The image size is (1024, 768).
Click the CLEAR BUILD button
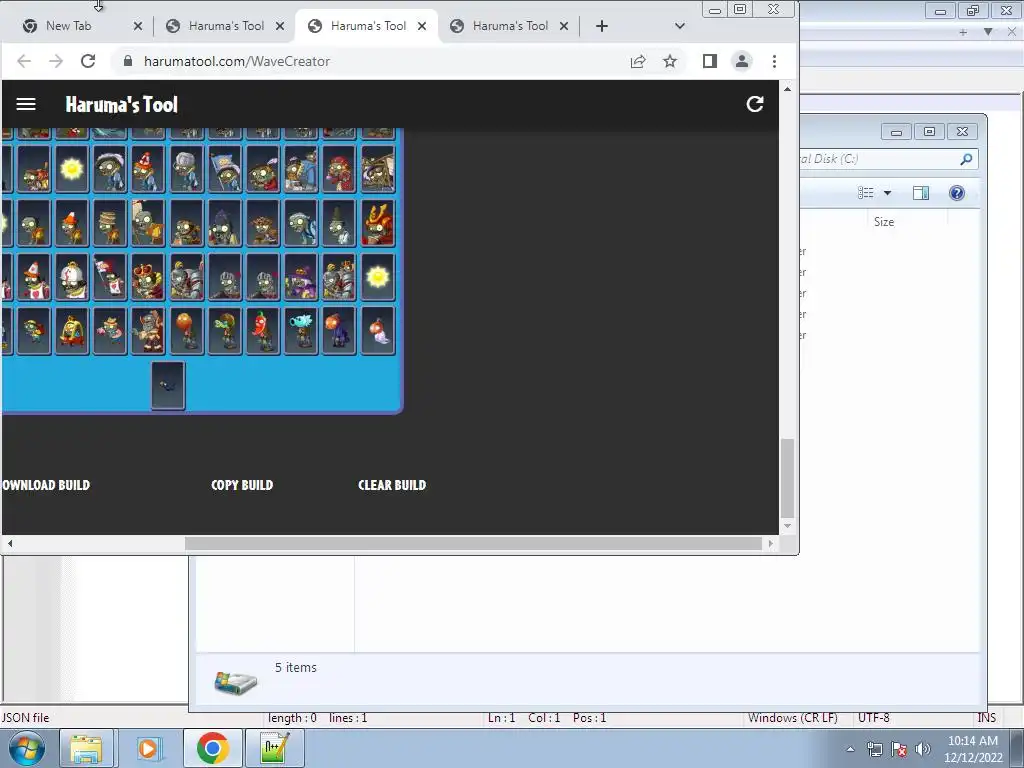pos(392,485)
